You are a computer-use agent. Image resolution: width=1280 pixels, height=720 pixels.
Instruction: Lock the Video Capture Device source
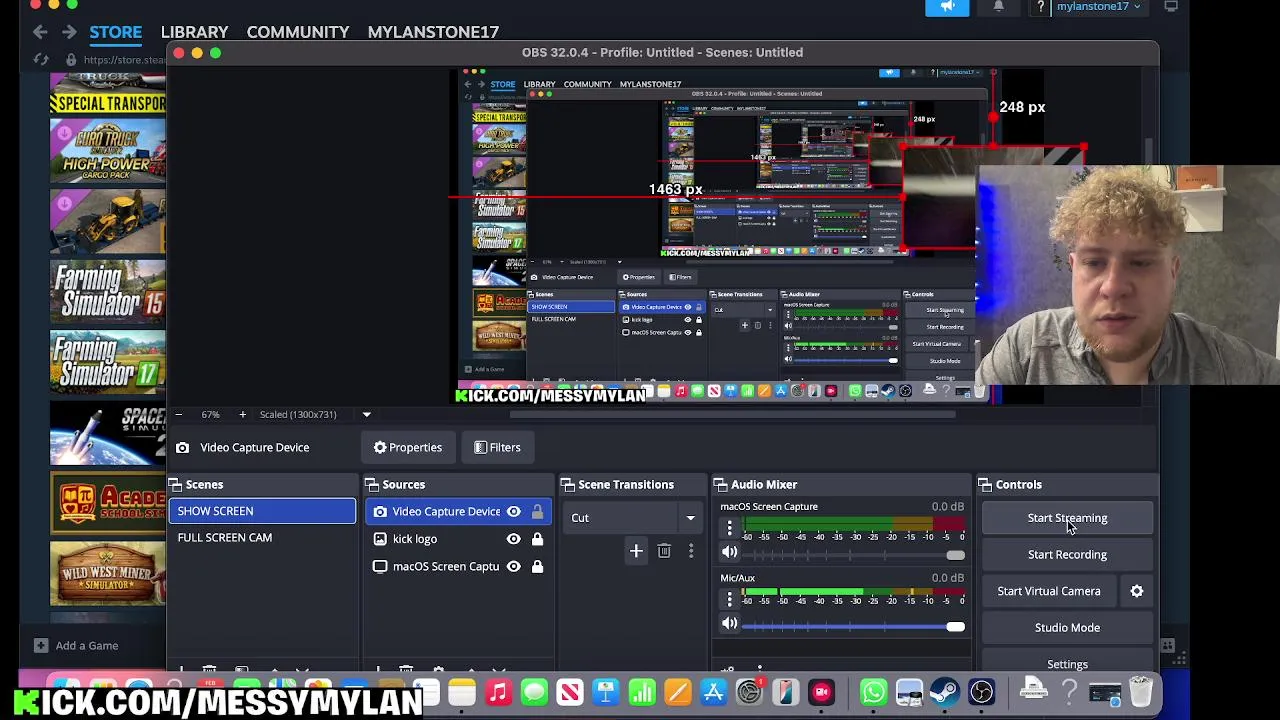point(537,512)
